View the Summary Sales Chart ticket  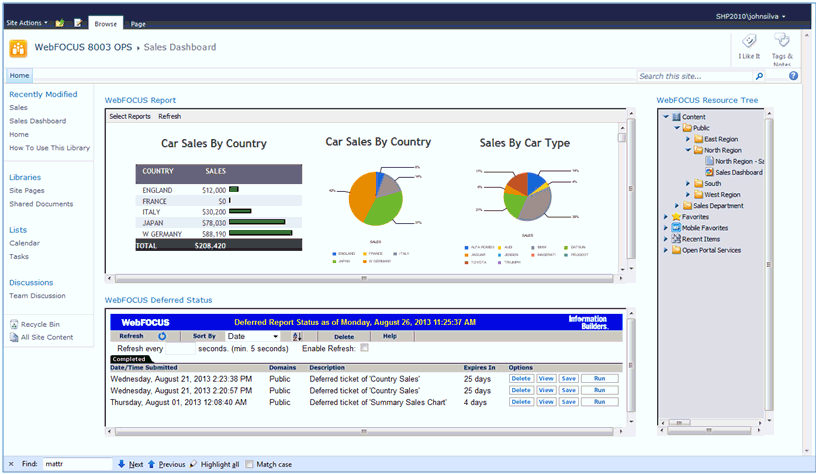tap(546, 402)
